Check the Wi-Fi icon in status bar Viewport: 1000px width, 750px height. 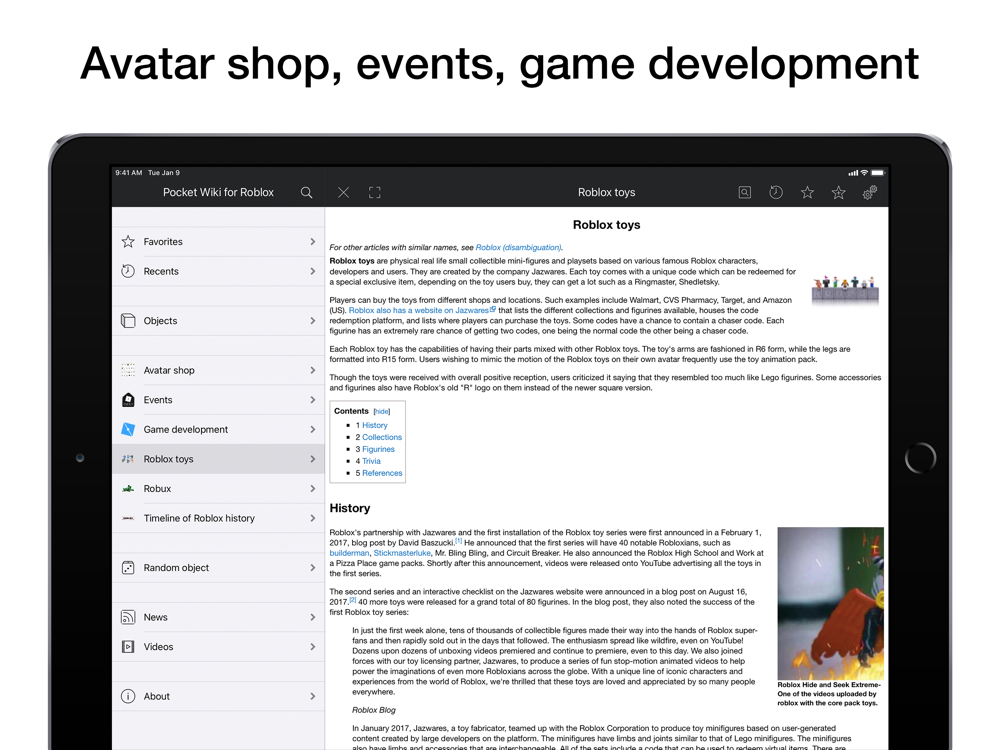point(864,173)
